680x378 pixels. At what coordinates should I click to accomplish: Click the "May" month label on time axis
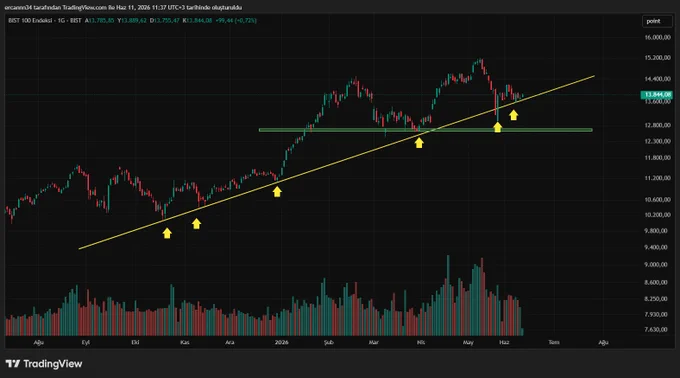[468, 342]
